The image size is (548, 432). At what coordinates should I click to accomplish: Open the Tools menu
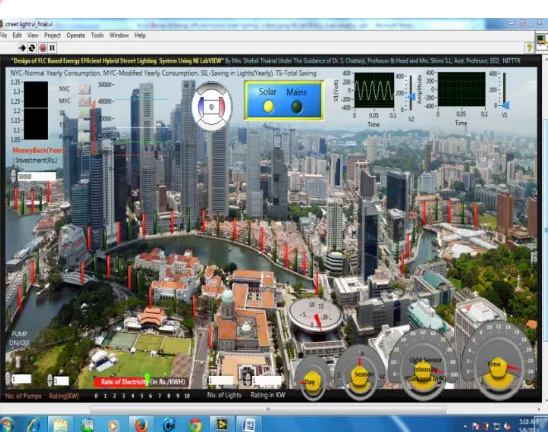coord(97,35)
